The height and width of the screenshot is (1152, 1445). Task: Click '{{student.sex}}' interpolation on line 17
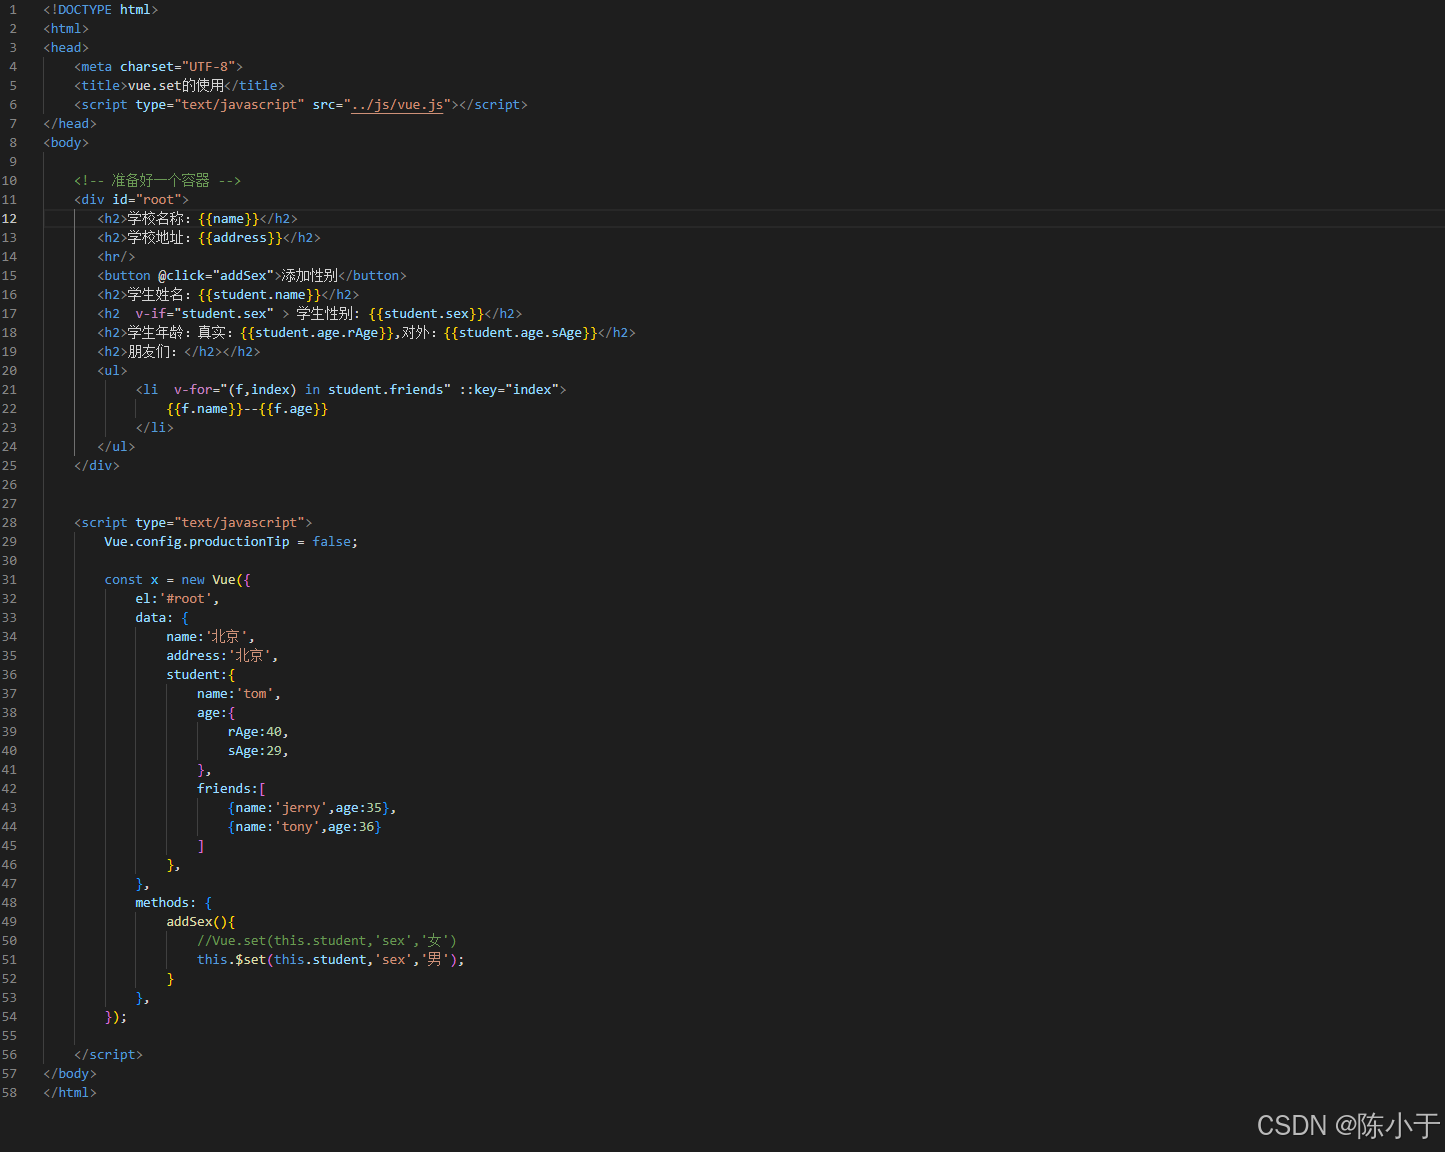[426, 314]
